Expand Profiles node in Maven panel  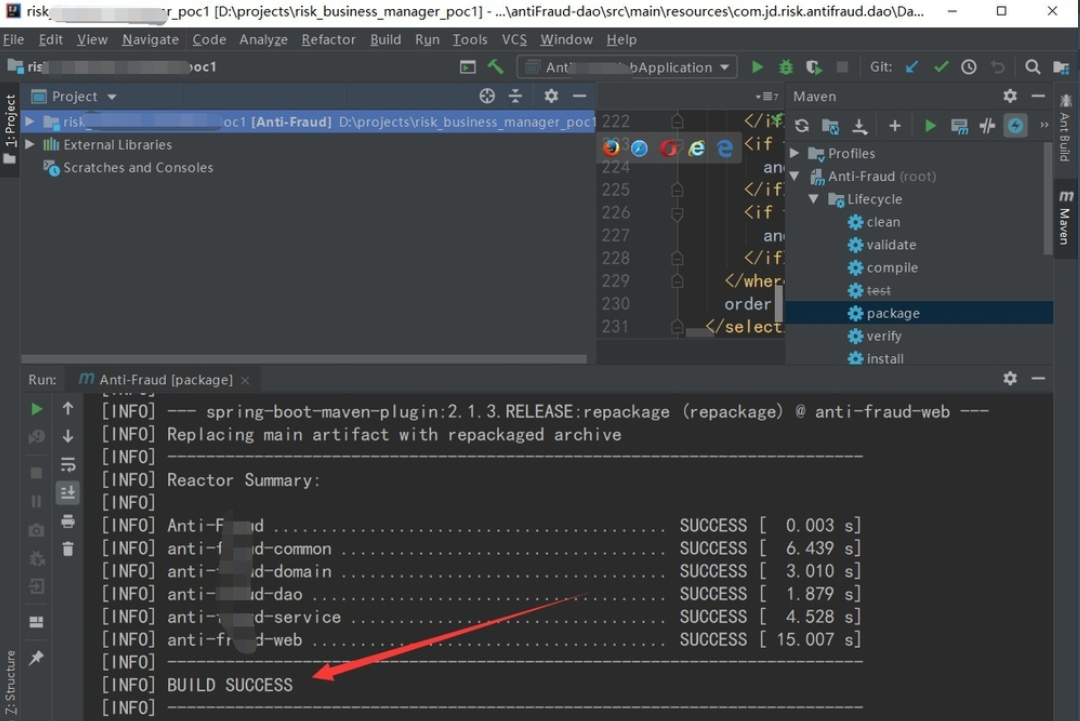[x=795, y=154]
